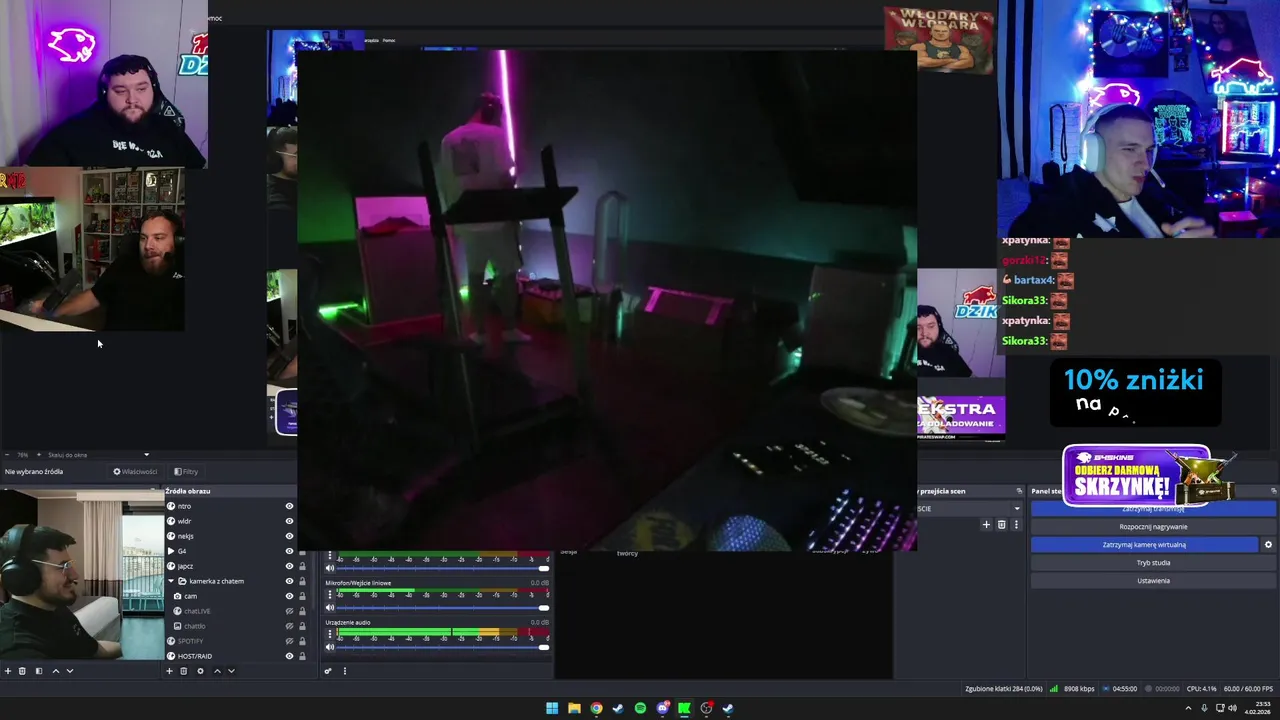
Task: Hide the ntro source
Action: click(x=289, y=506)
